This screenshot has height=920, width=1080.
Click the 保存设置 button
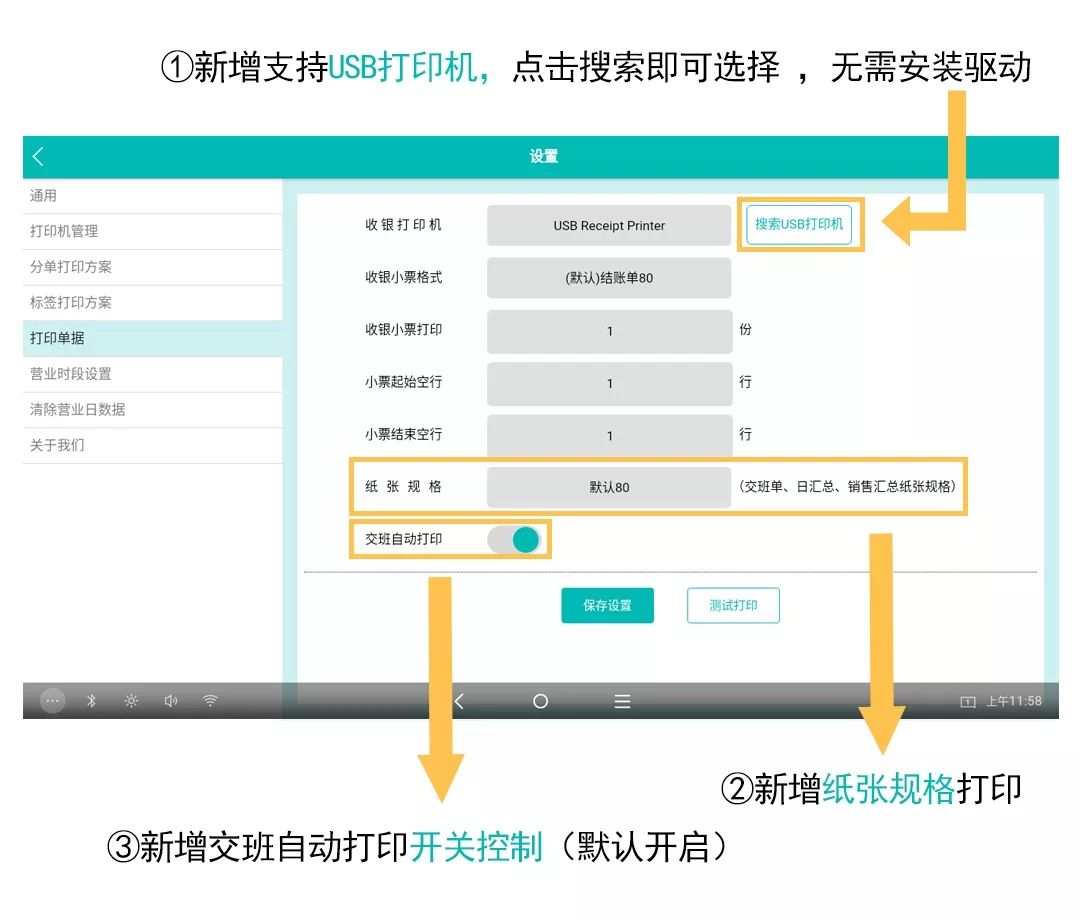click(607, 605)
